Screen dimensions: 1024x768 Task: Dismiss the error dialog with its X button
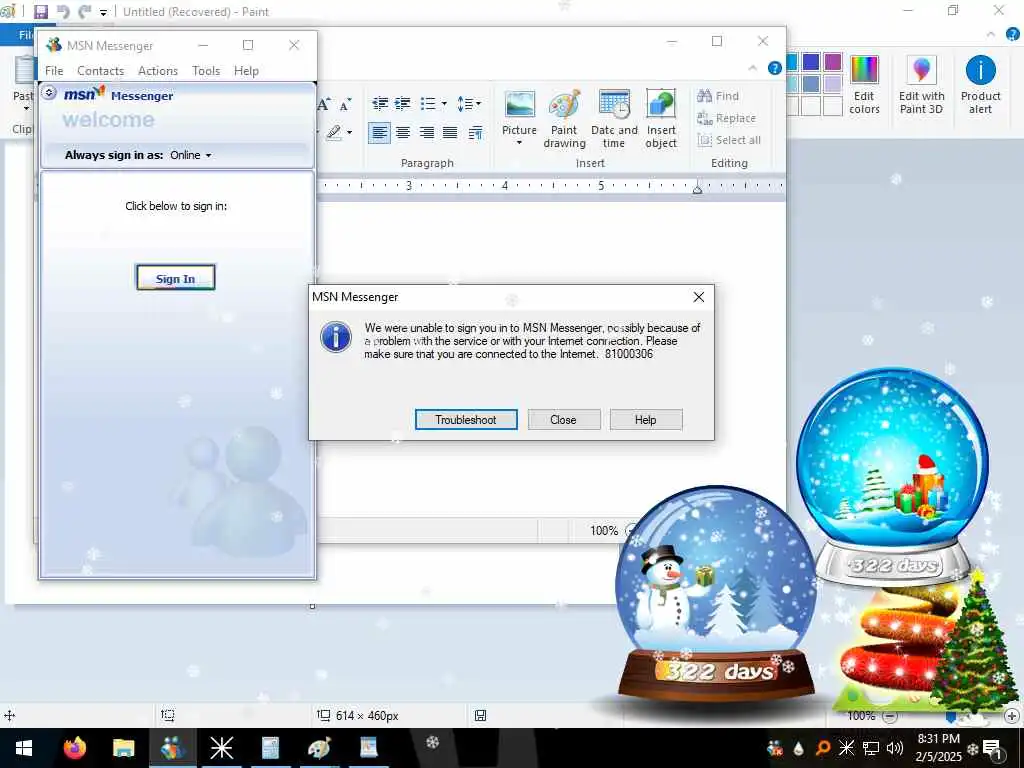(699, 297)
